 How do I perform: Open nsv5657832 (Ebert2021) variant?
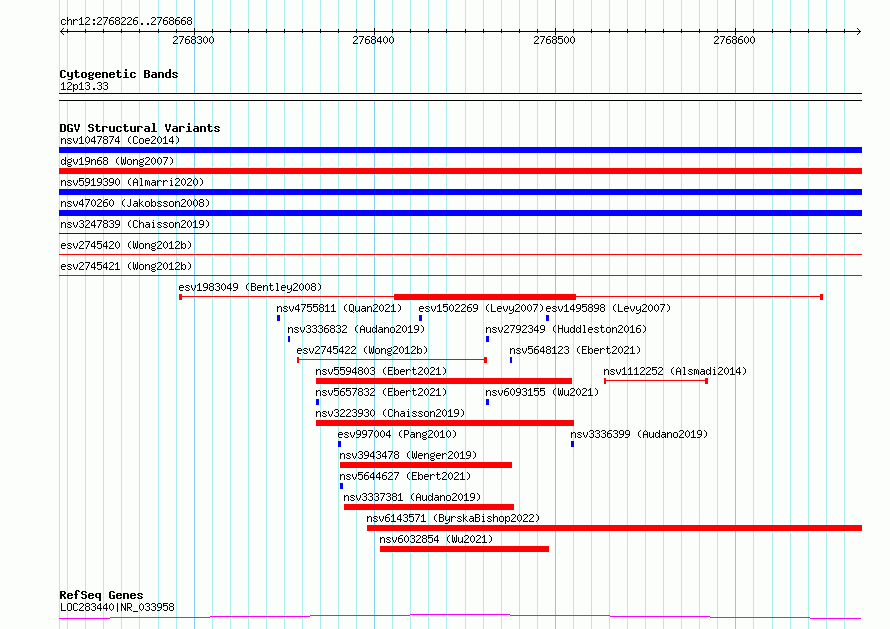(x=381, y=392)
